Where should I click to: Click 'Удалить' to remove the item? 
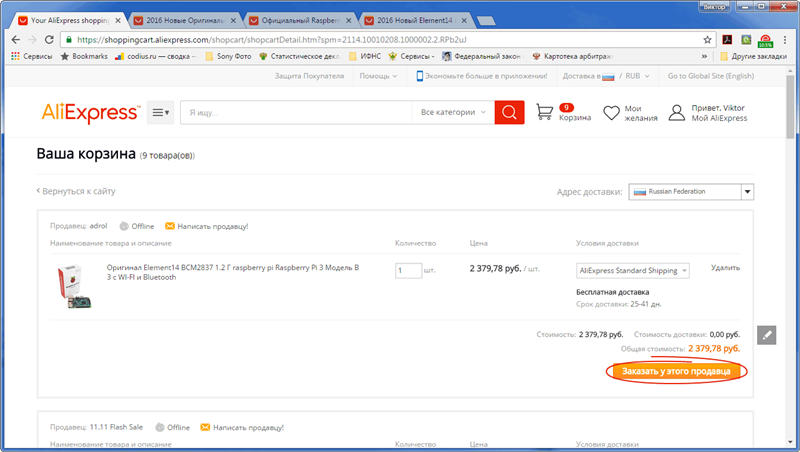[x=725, y=268]
